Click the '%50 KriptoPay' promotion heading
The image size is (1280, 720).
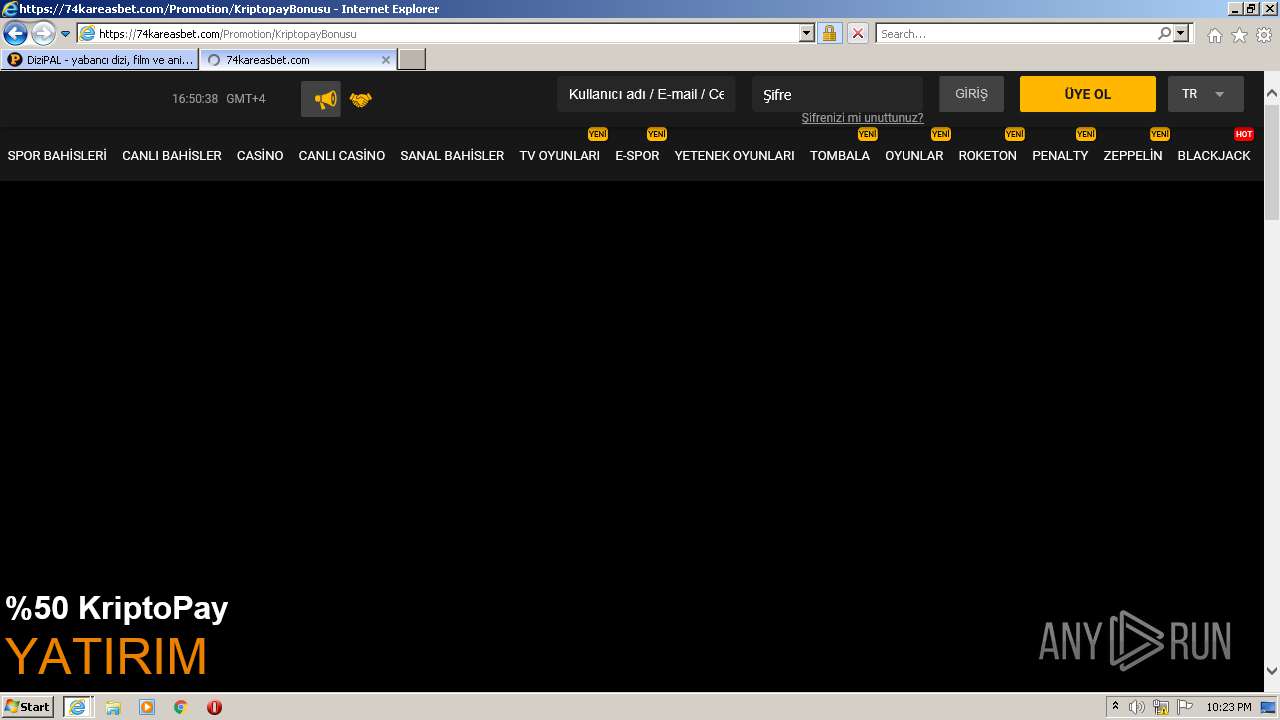pyautogui.click(x=117, y=608)
